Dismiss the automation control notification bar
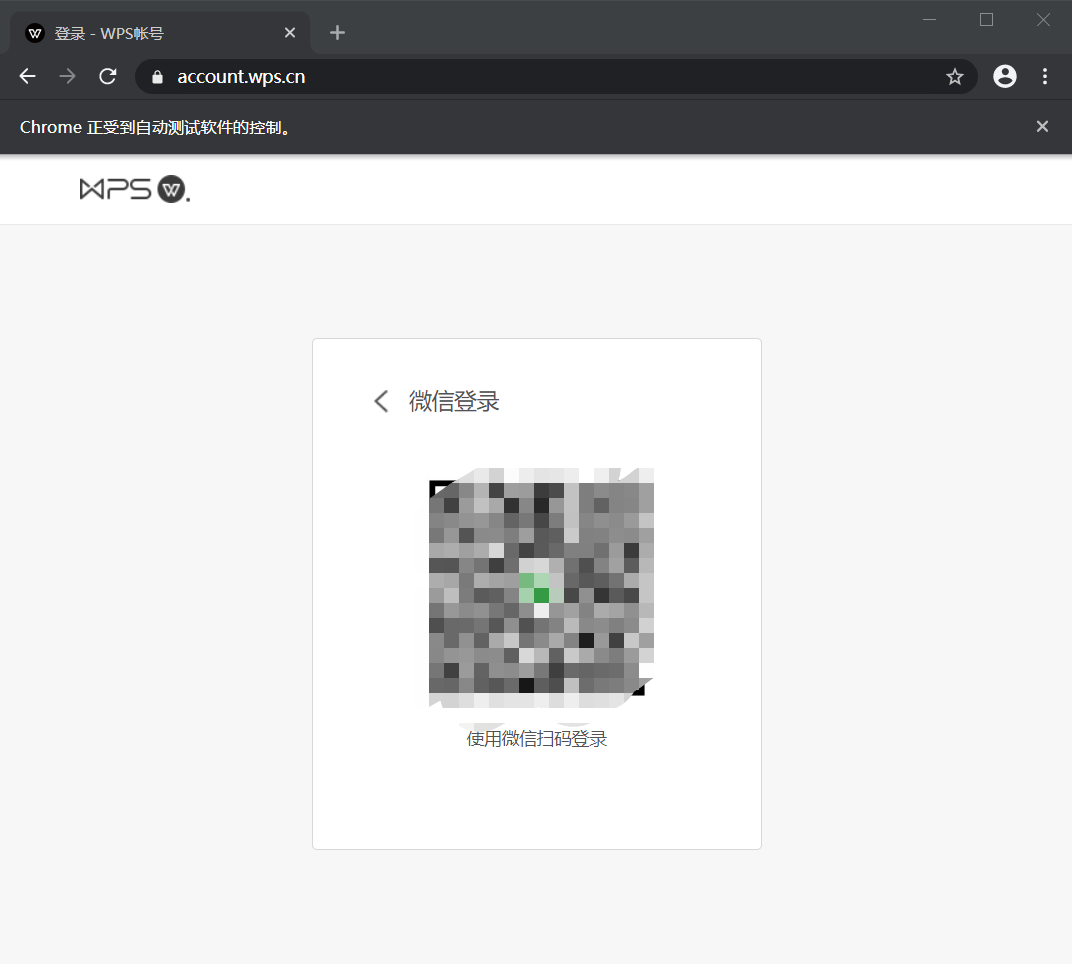The height and width of the screenshot is (964, 1072). coord(1042,126)
